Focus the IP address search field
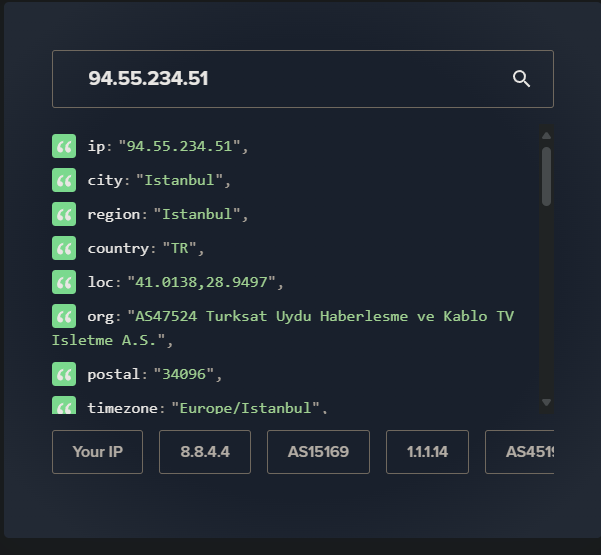 tap(290, 79)
